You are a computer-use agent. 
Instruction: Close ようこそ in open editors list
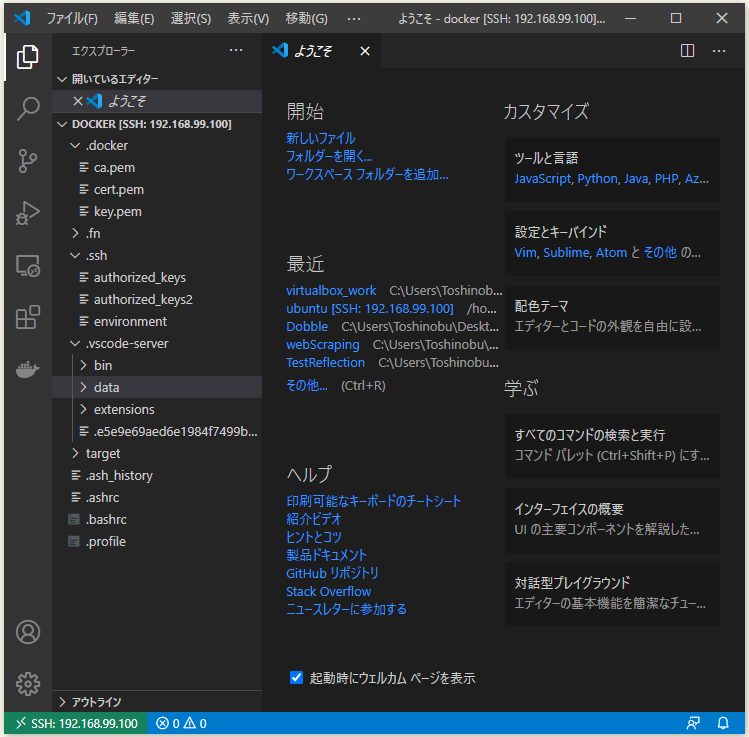click(77, 101)
